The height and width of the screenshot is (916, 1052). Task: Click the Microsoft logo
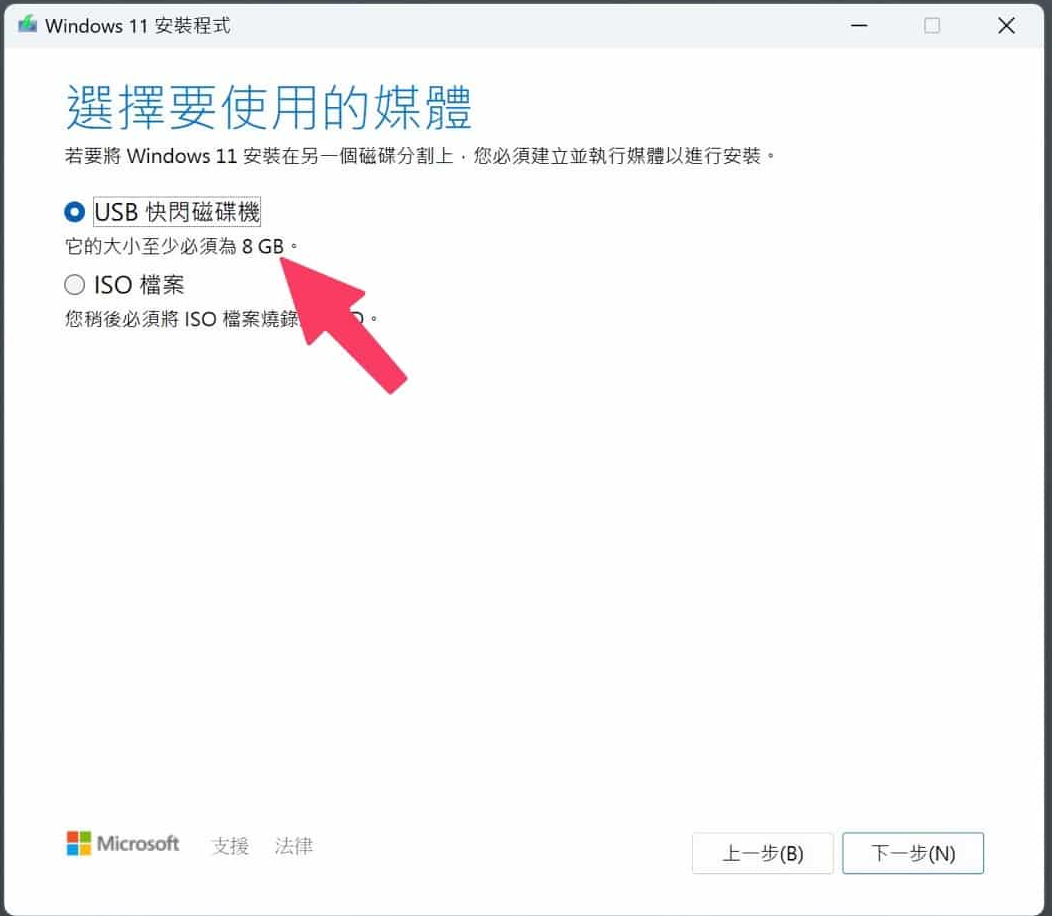click(x=123, y=844)
